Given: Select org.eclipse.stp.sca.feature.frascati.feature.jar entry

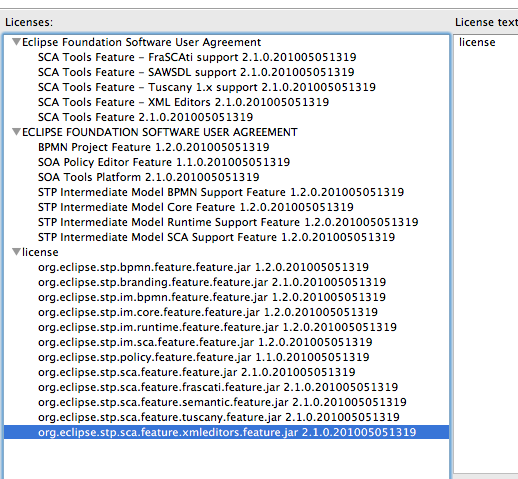Looking at the screenshot, I should click(x=218, y=387).
